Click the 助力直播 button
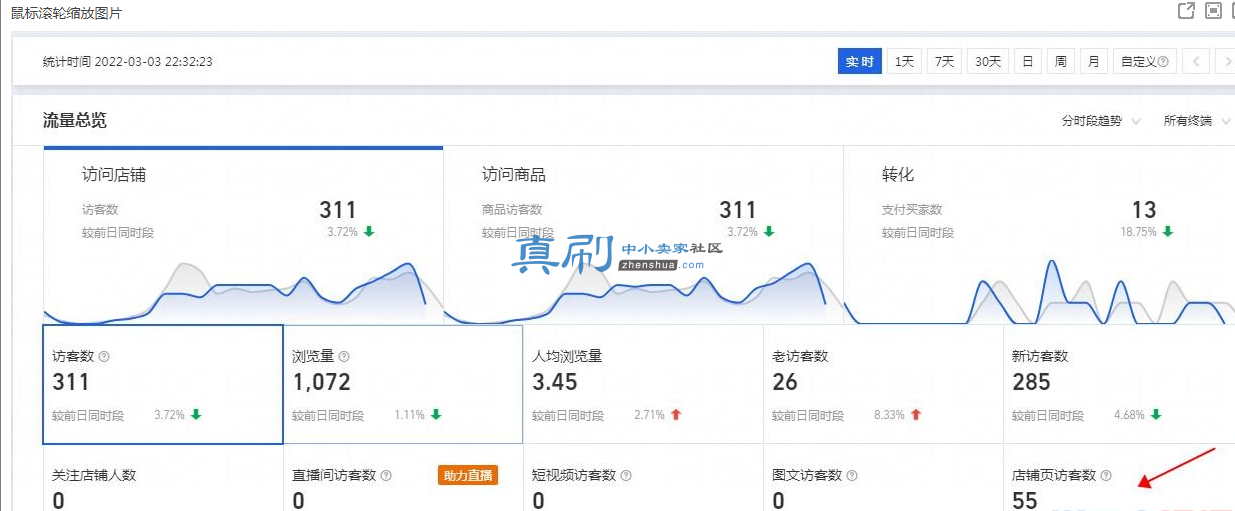 coord(467,475)
